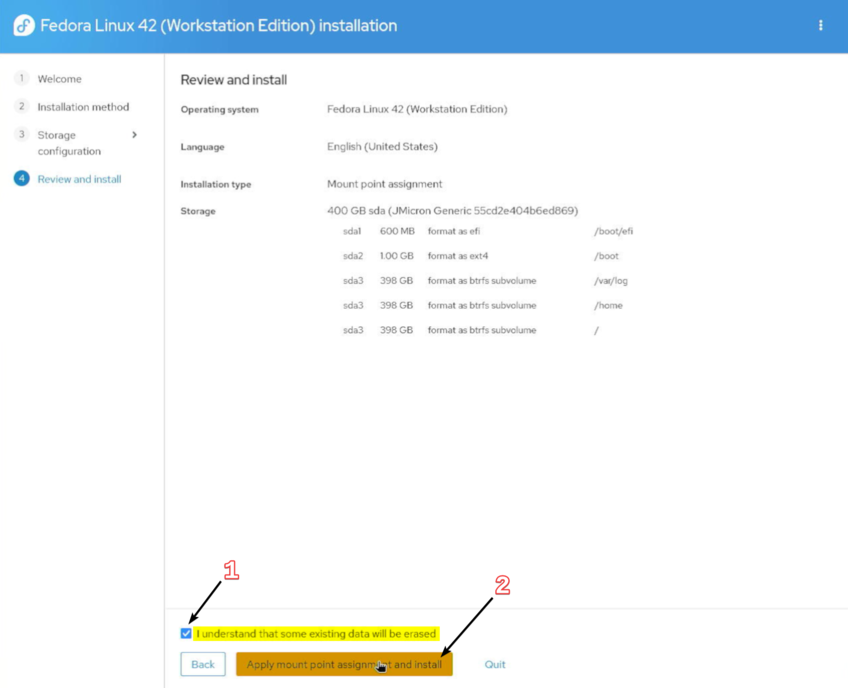Click step number 3 circle
This screenshot has height=688, width=848.
tap(22, 134)
